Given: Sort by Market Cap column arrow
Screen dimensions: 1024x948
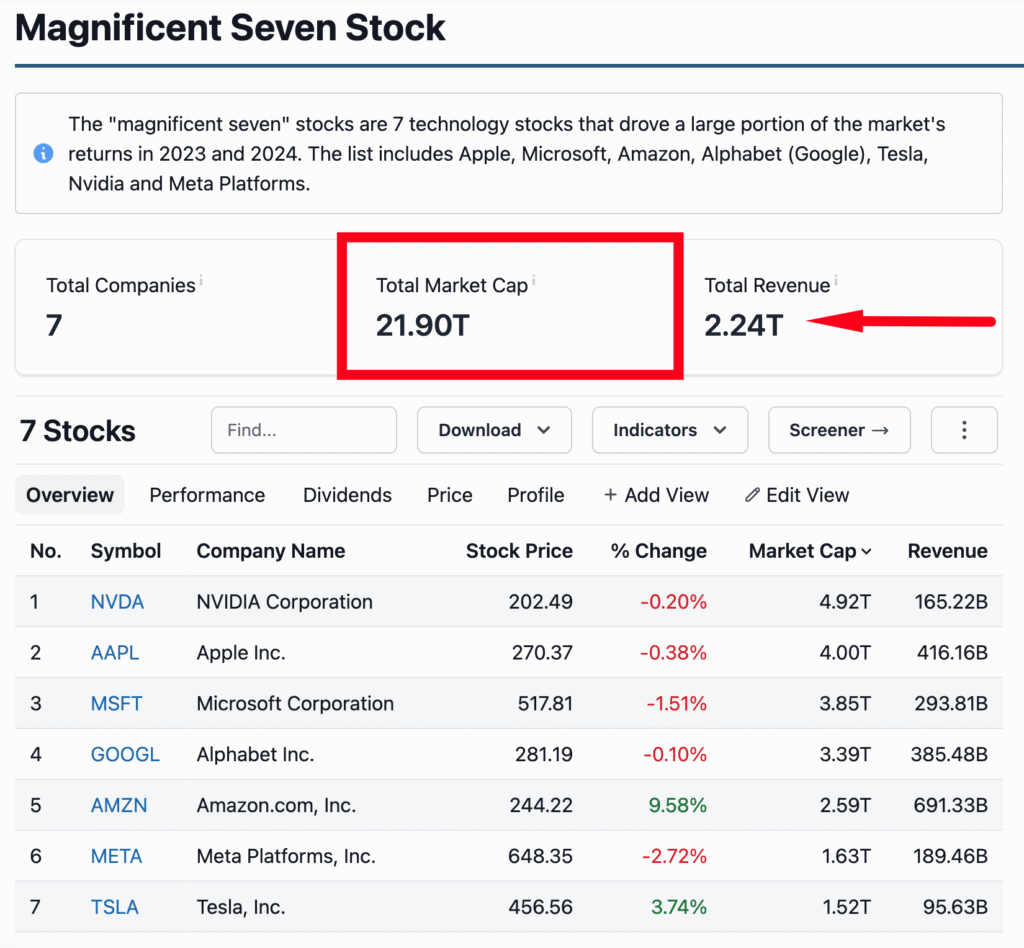Looking at the screenshot, I should [866, 552].
